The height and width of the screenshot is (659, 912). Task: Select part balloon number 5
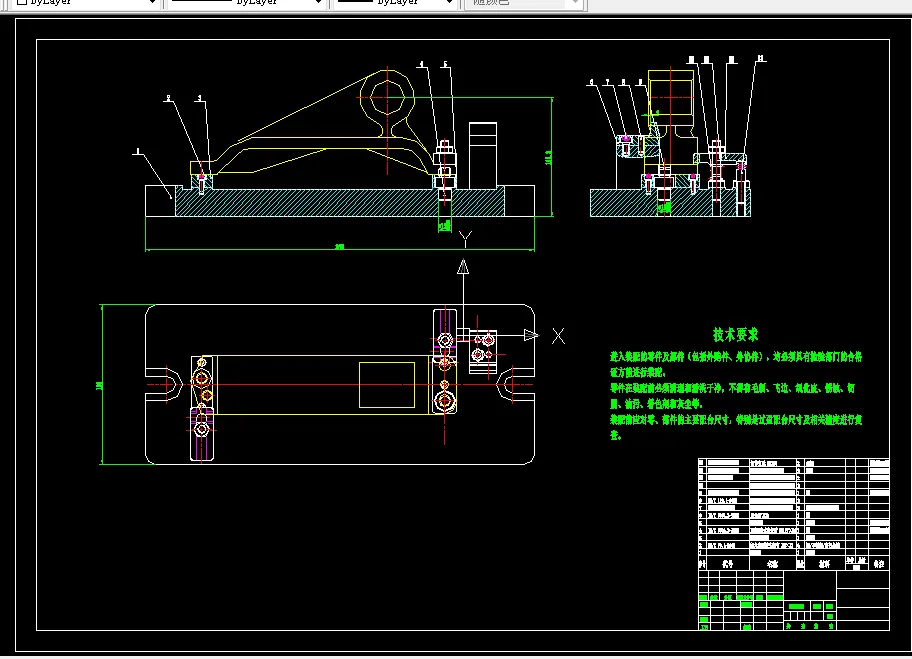[x=446, y=65]
